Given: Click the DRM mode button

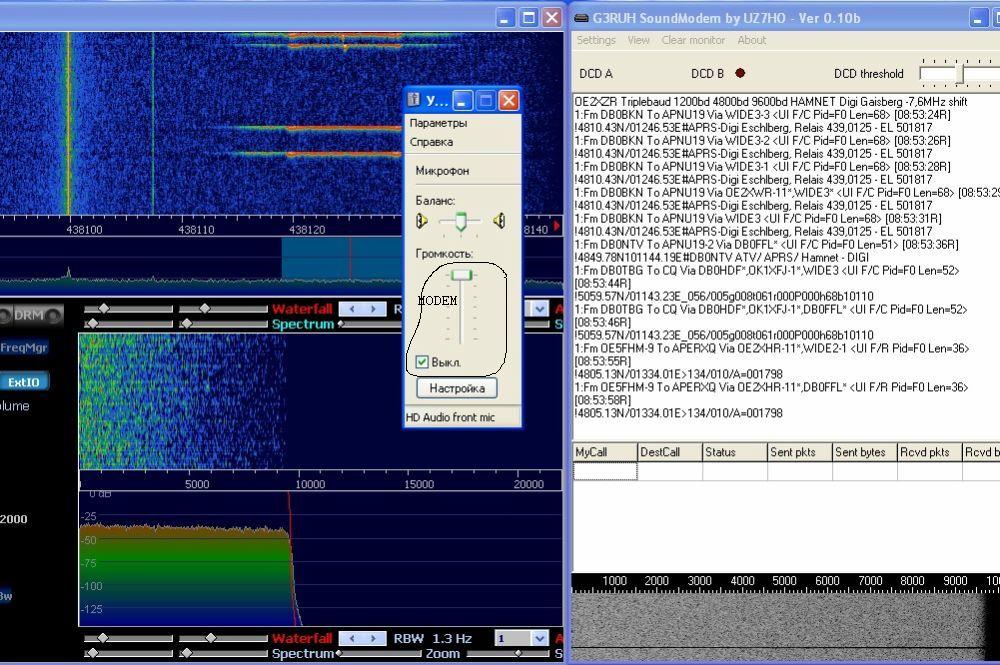Looking at the screenshot, I should [29, 315].
